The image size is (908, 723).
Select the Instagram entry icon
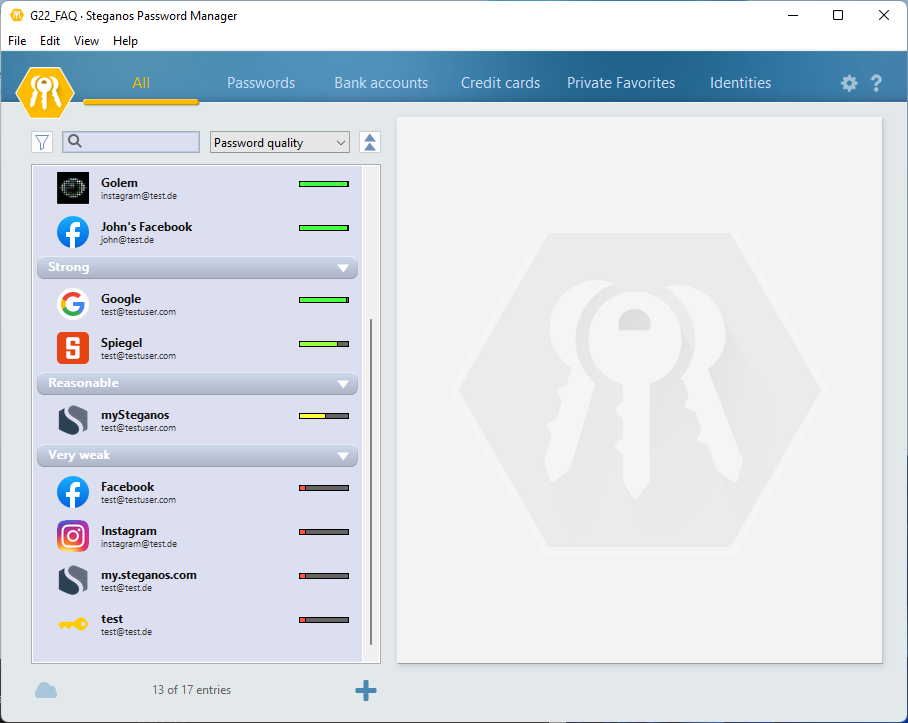73,536
